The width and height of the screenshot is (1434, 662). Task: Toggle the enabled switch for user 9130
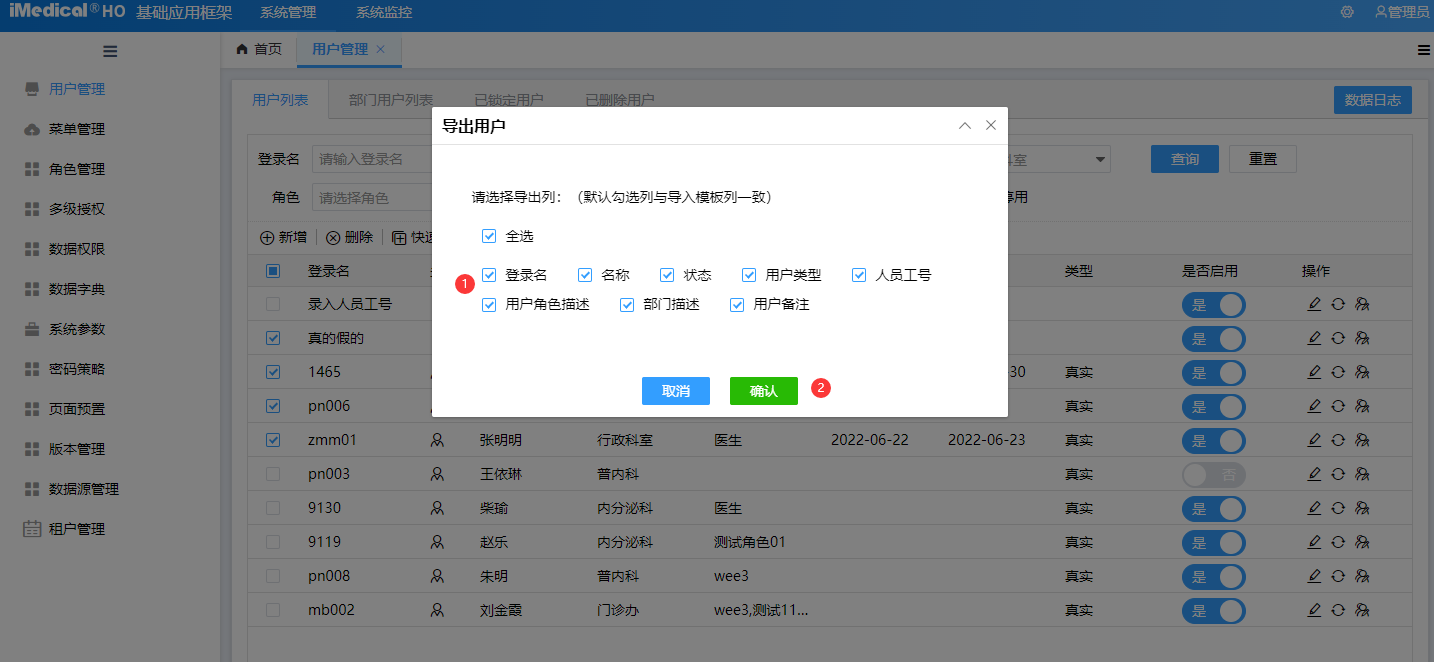(x=1213, y=508)
